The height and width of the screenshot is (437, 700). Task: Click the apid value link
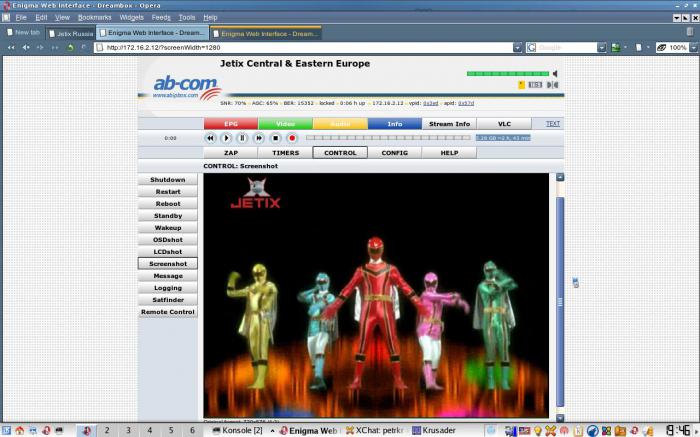point(466,103)
